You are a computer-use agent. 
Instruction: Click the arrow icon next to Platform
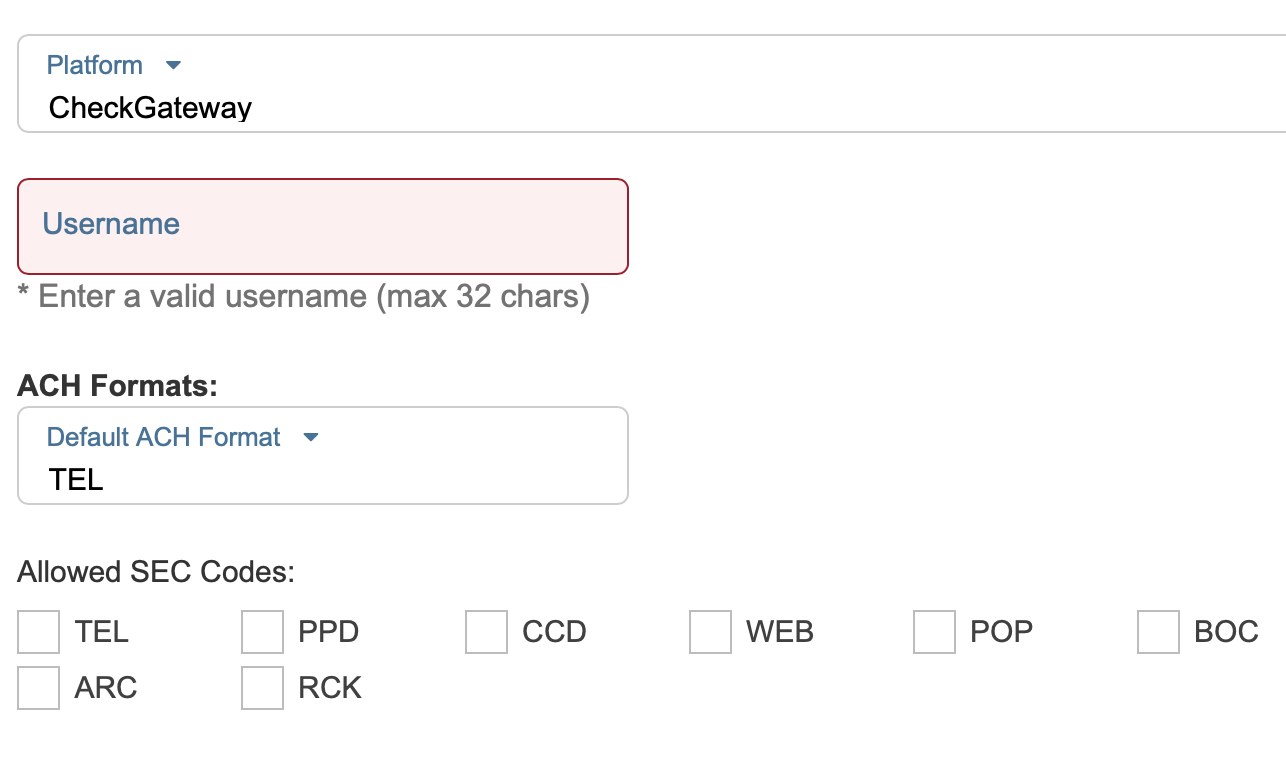point(173,66)
